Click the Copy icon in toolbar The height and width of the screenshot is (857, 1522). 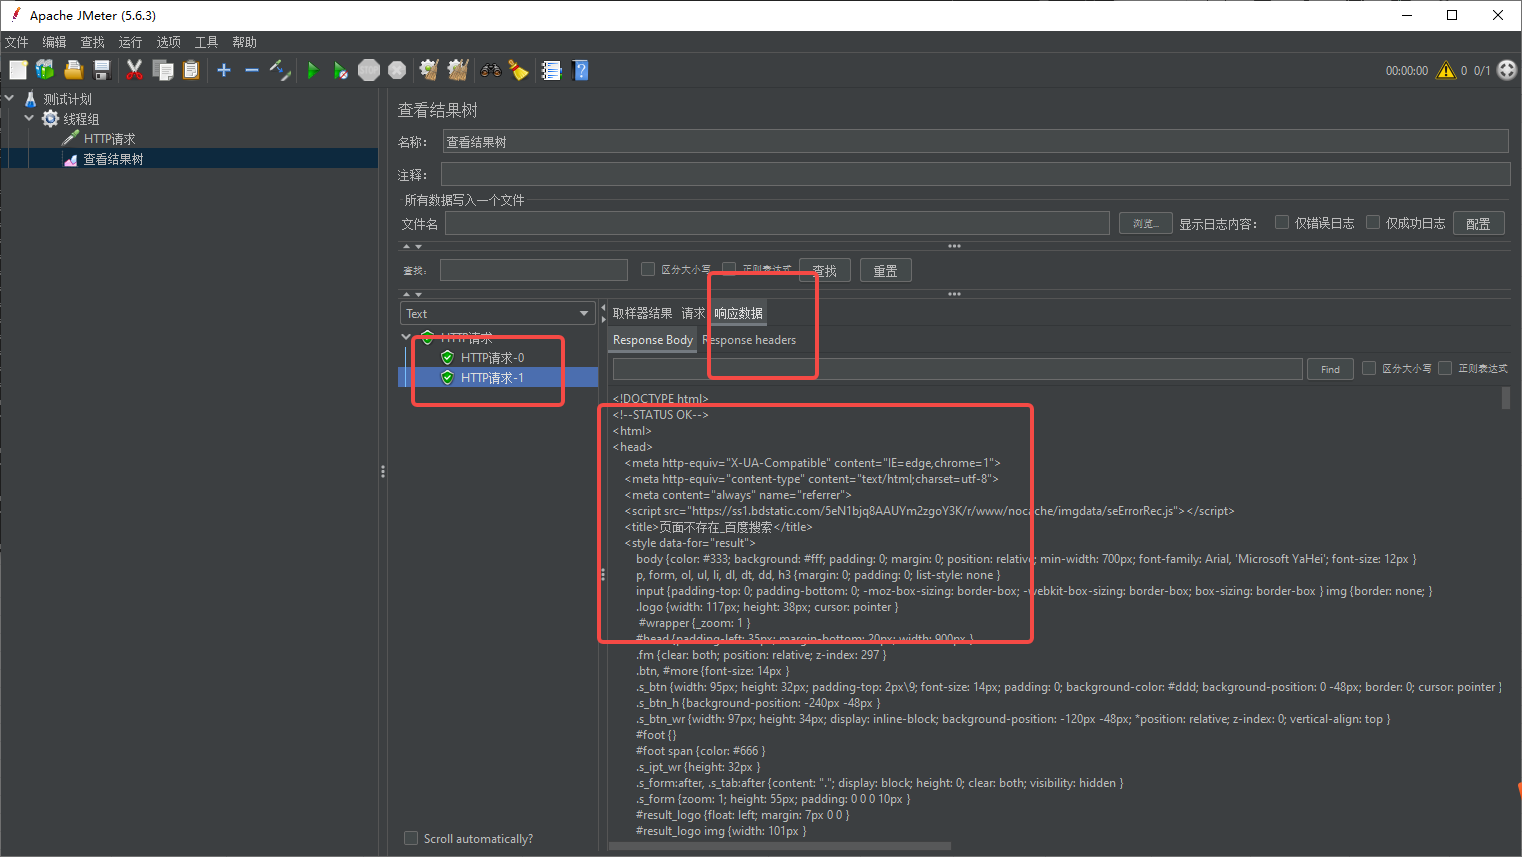pos(163,70)
